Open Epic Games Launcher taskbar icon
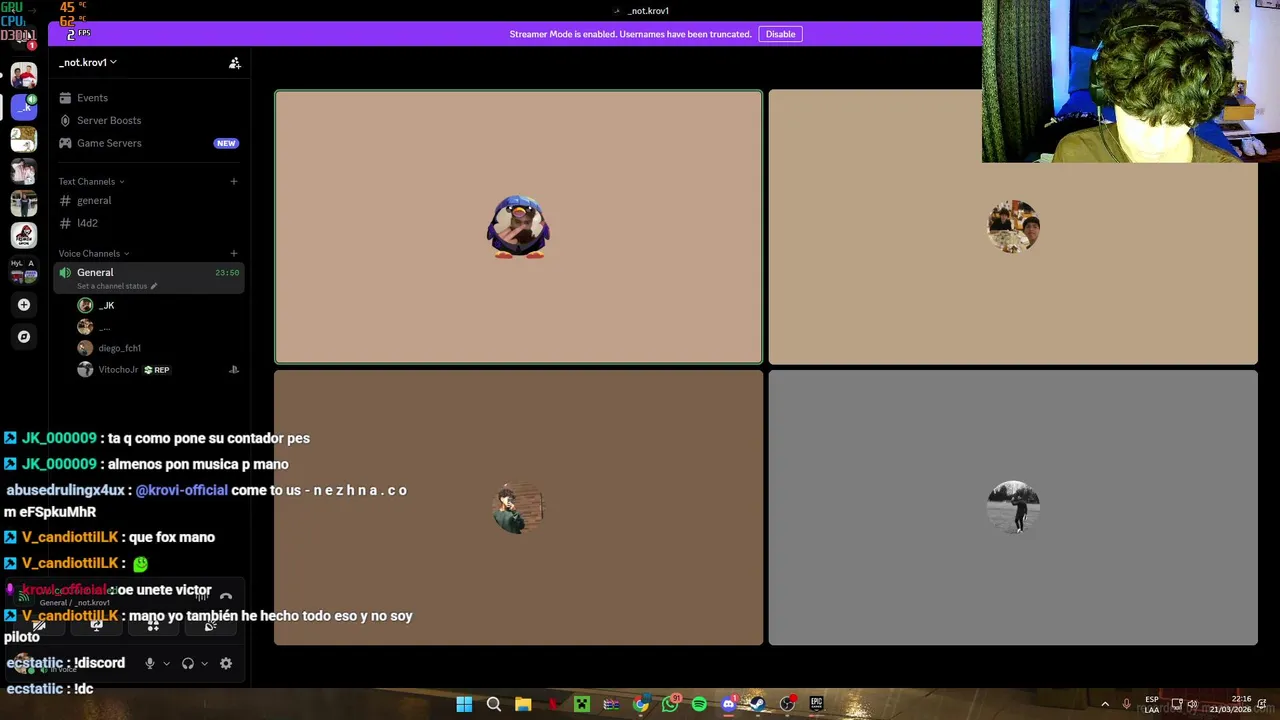Screen dimensions: 1280x720 pyautogui.click(x=817, y=704)
